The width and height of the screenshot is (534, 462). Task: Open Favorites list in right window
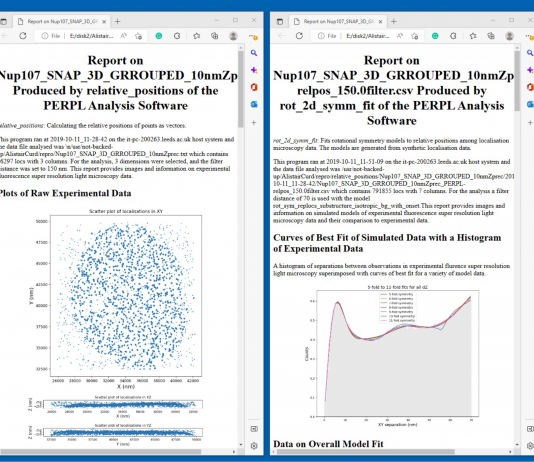[x=473, y=36]
